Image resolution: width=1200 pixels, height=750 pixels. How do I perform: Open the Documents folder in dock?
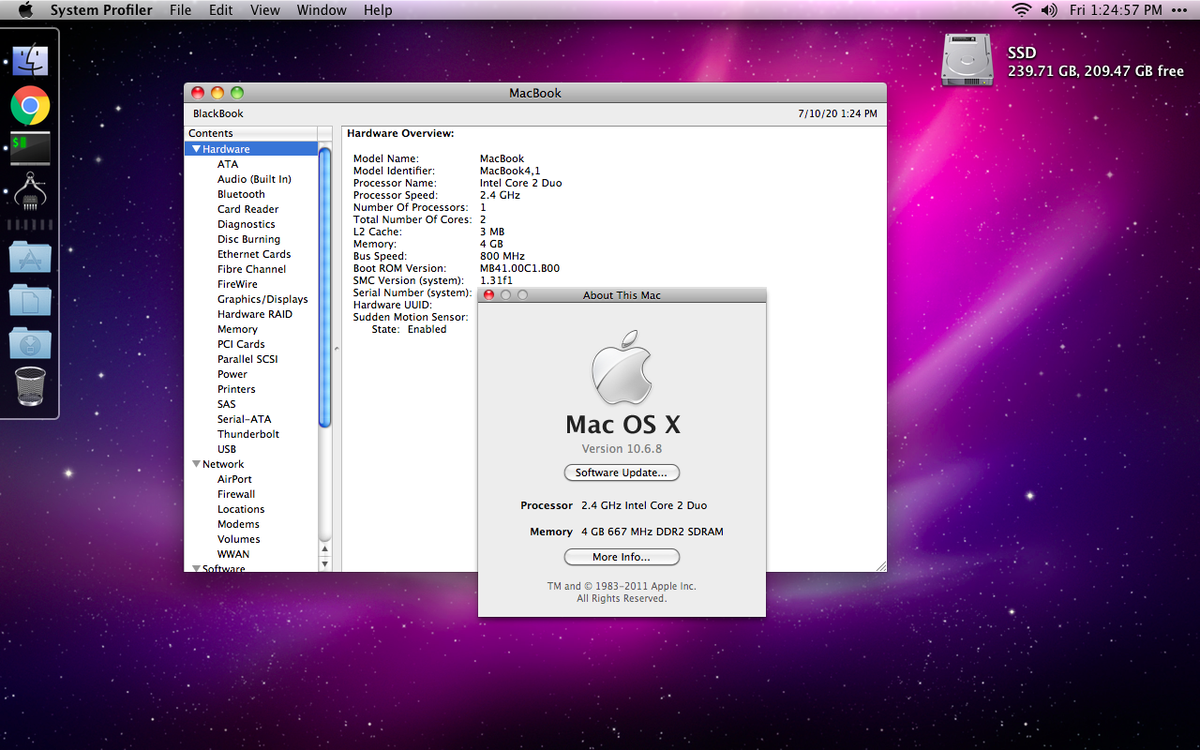click(30, 300)
